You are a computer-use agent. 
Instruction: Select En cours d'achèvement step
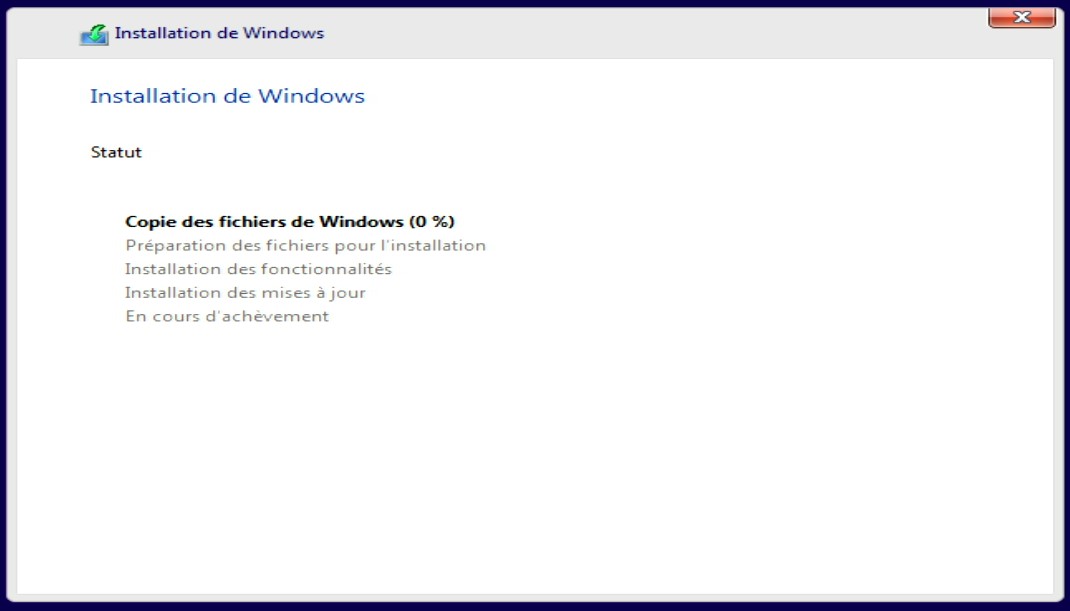[227, 315]
